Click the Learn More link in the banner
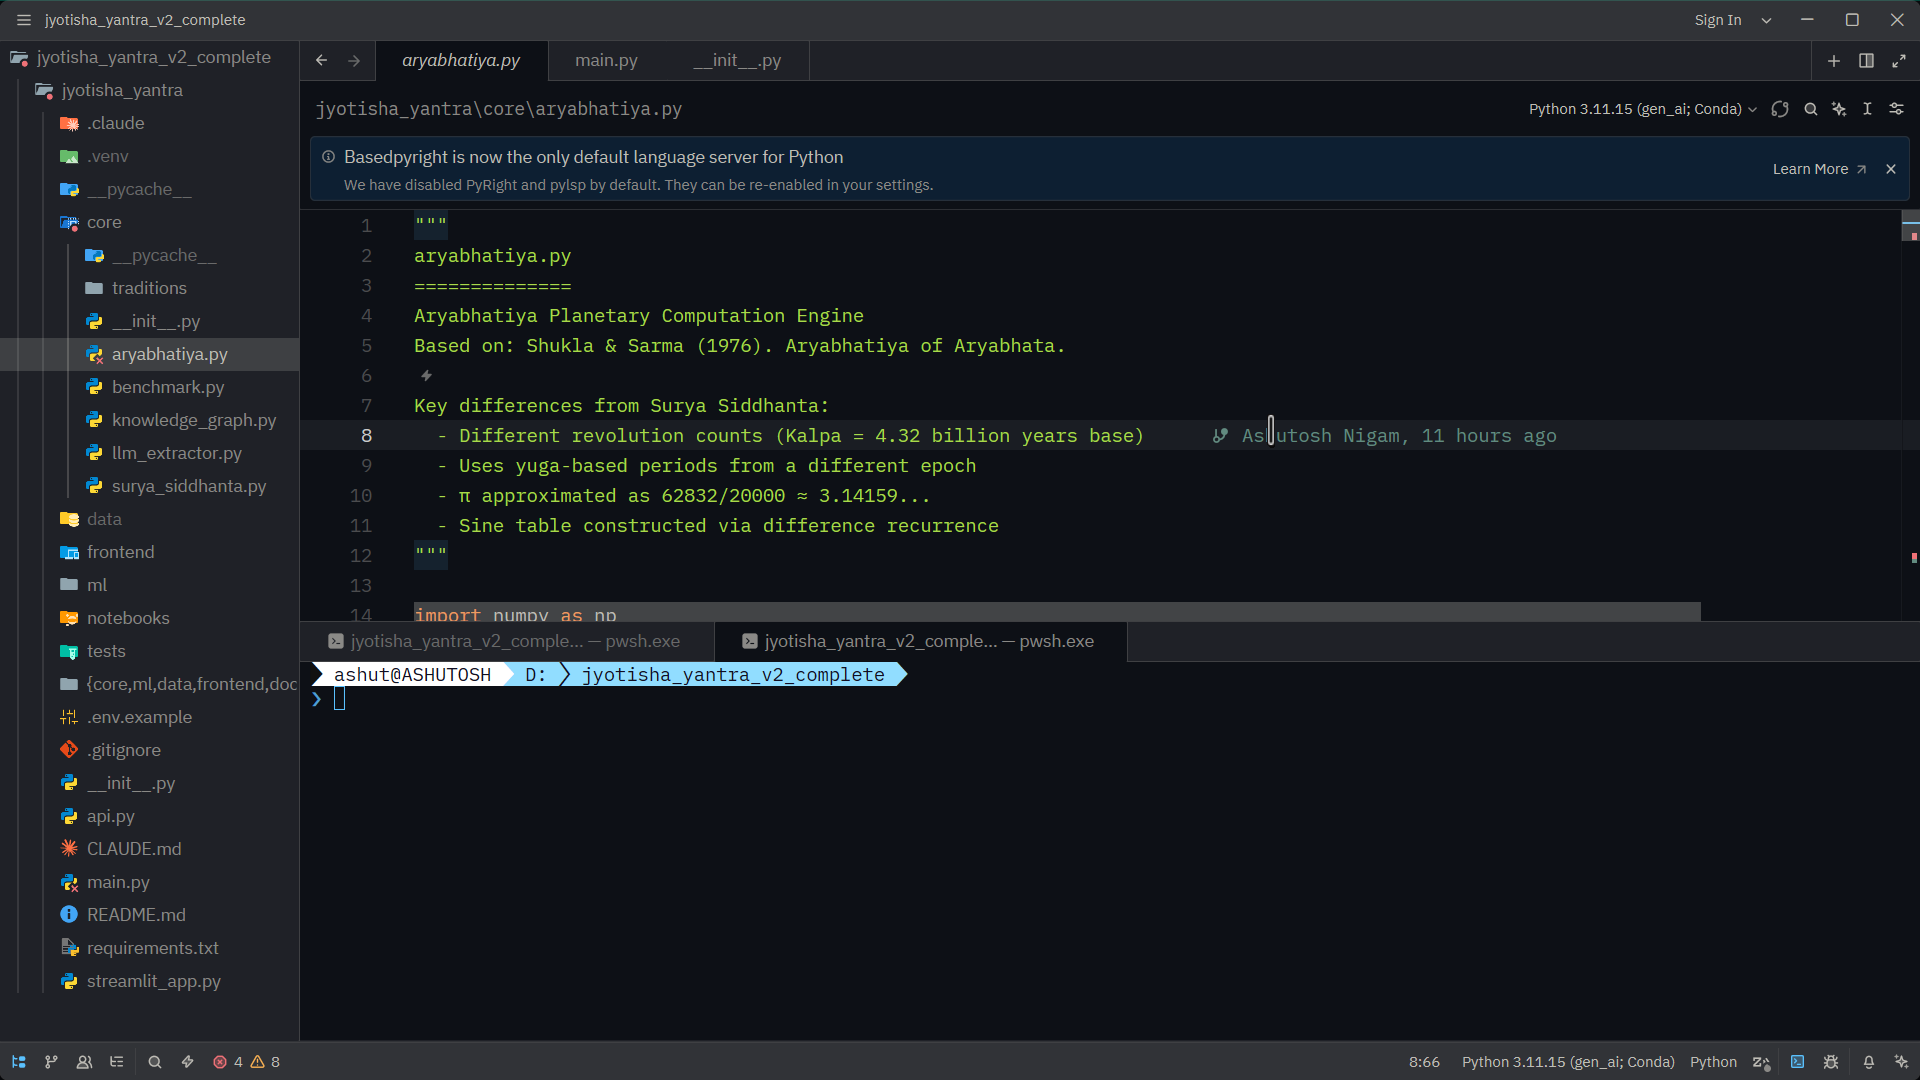1920x1080 pixels. pyautogui.click(x=1809, y=168)
